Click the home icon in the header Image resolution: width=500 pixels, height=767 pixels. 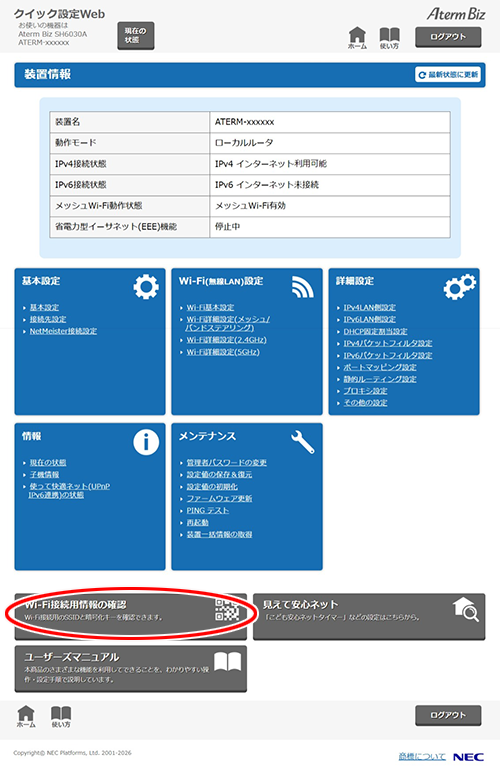[x=357, y=38]
